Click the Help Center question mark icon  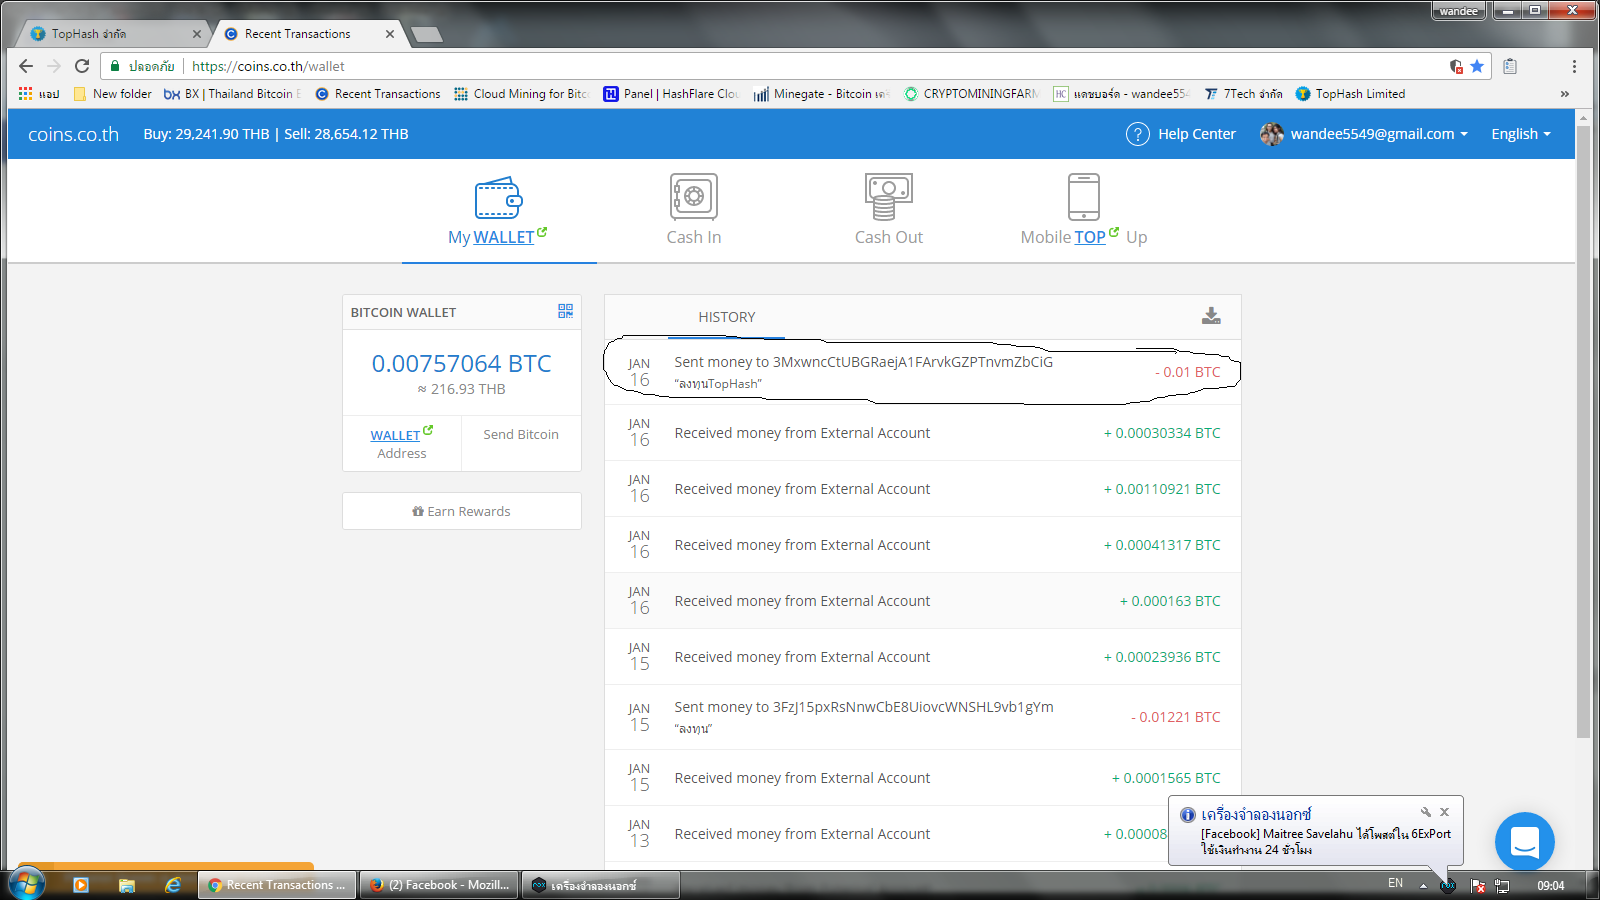[x=1138, y=134]
